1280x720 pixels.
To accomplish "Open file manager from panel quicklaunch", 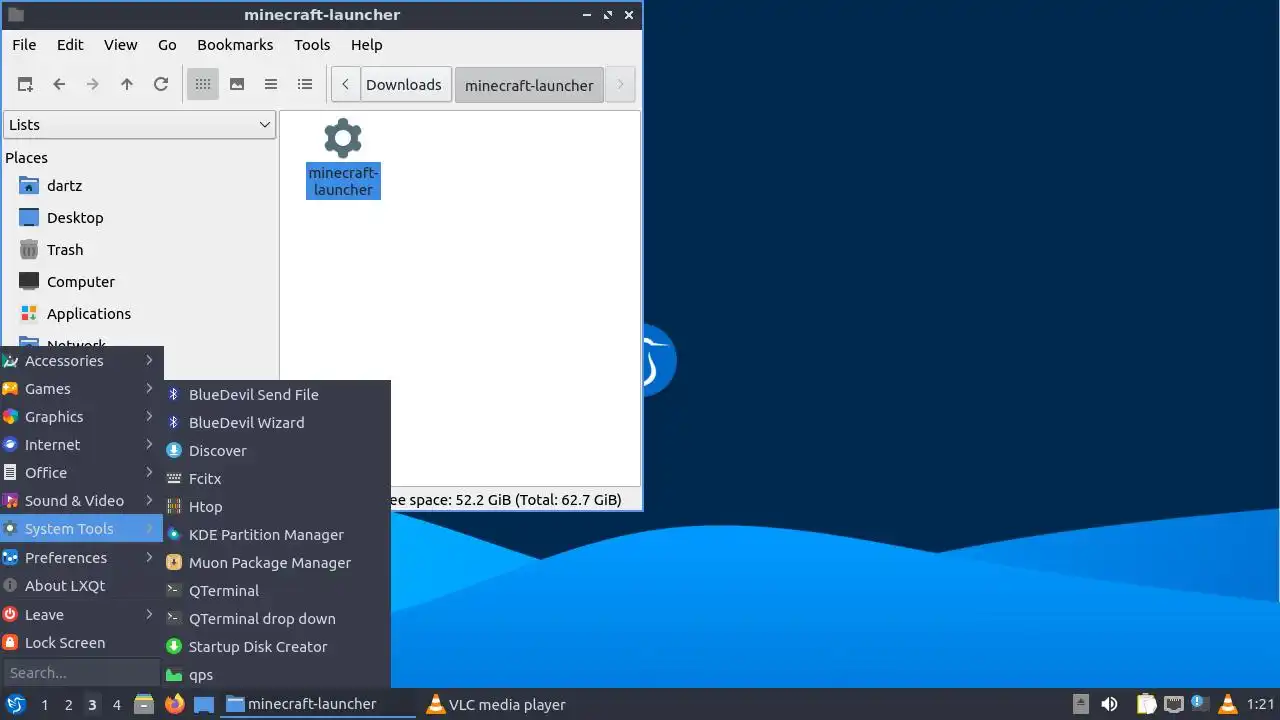I will (x=144, y=704).
